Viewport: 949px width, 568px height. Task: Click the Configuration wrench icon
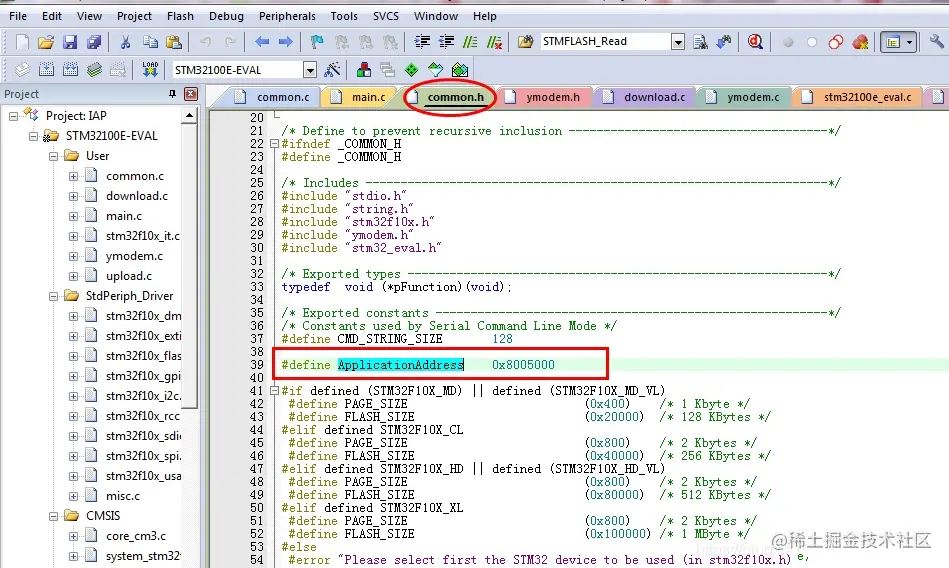tap(935, 42)
